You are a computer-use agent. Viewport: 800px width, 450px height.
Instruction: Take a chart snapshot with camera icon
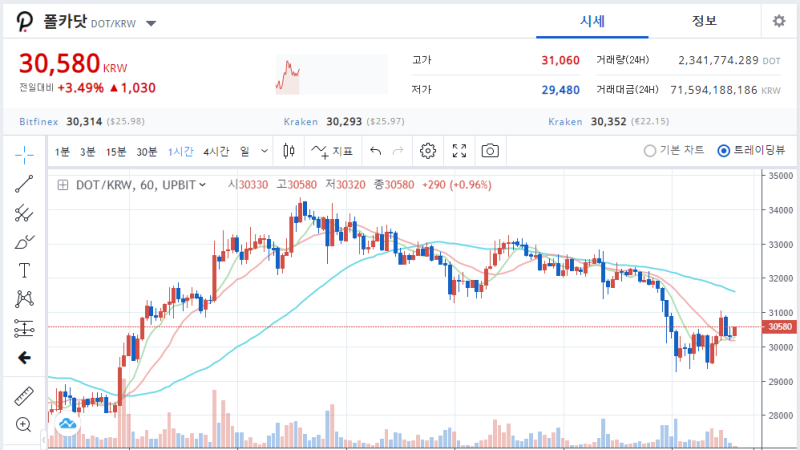tap(490, 151)
